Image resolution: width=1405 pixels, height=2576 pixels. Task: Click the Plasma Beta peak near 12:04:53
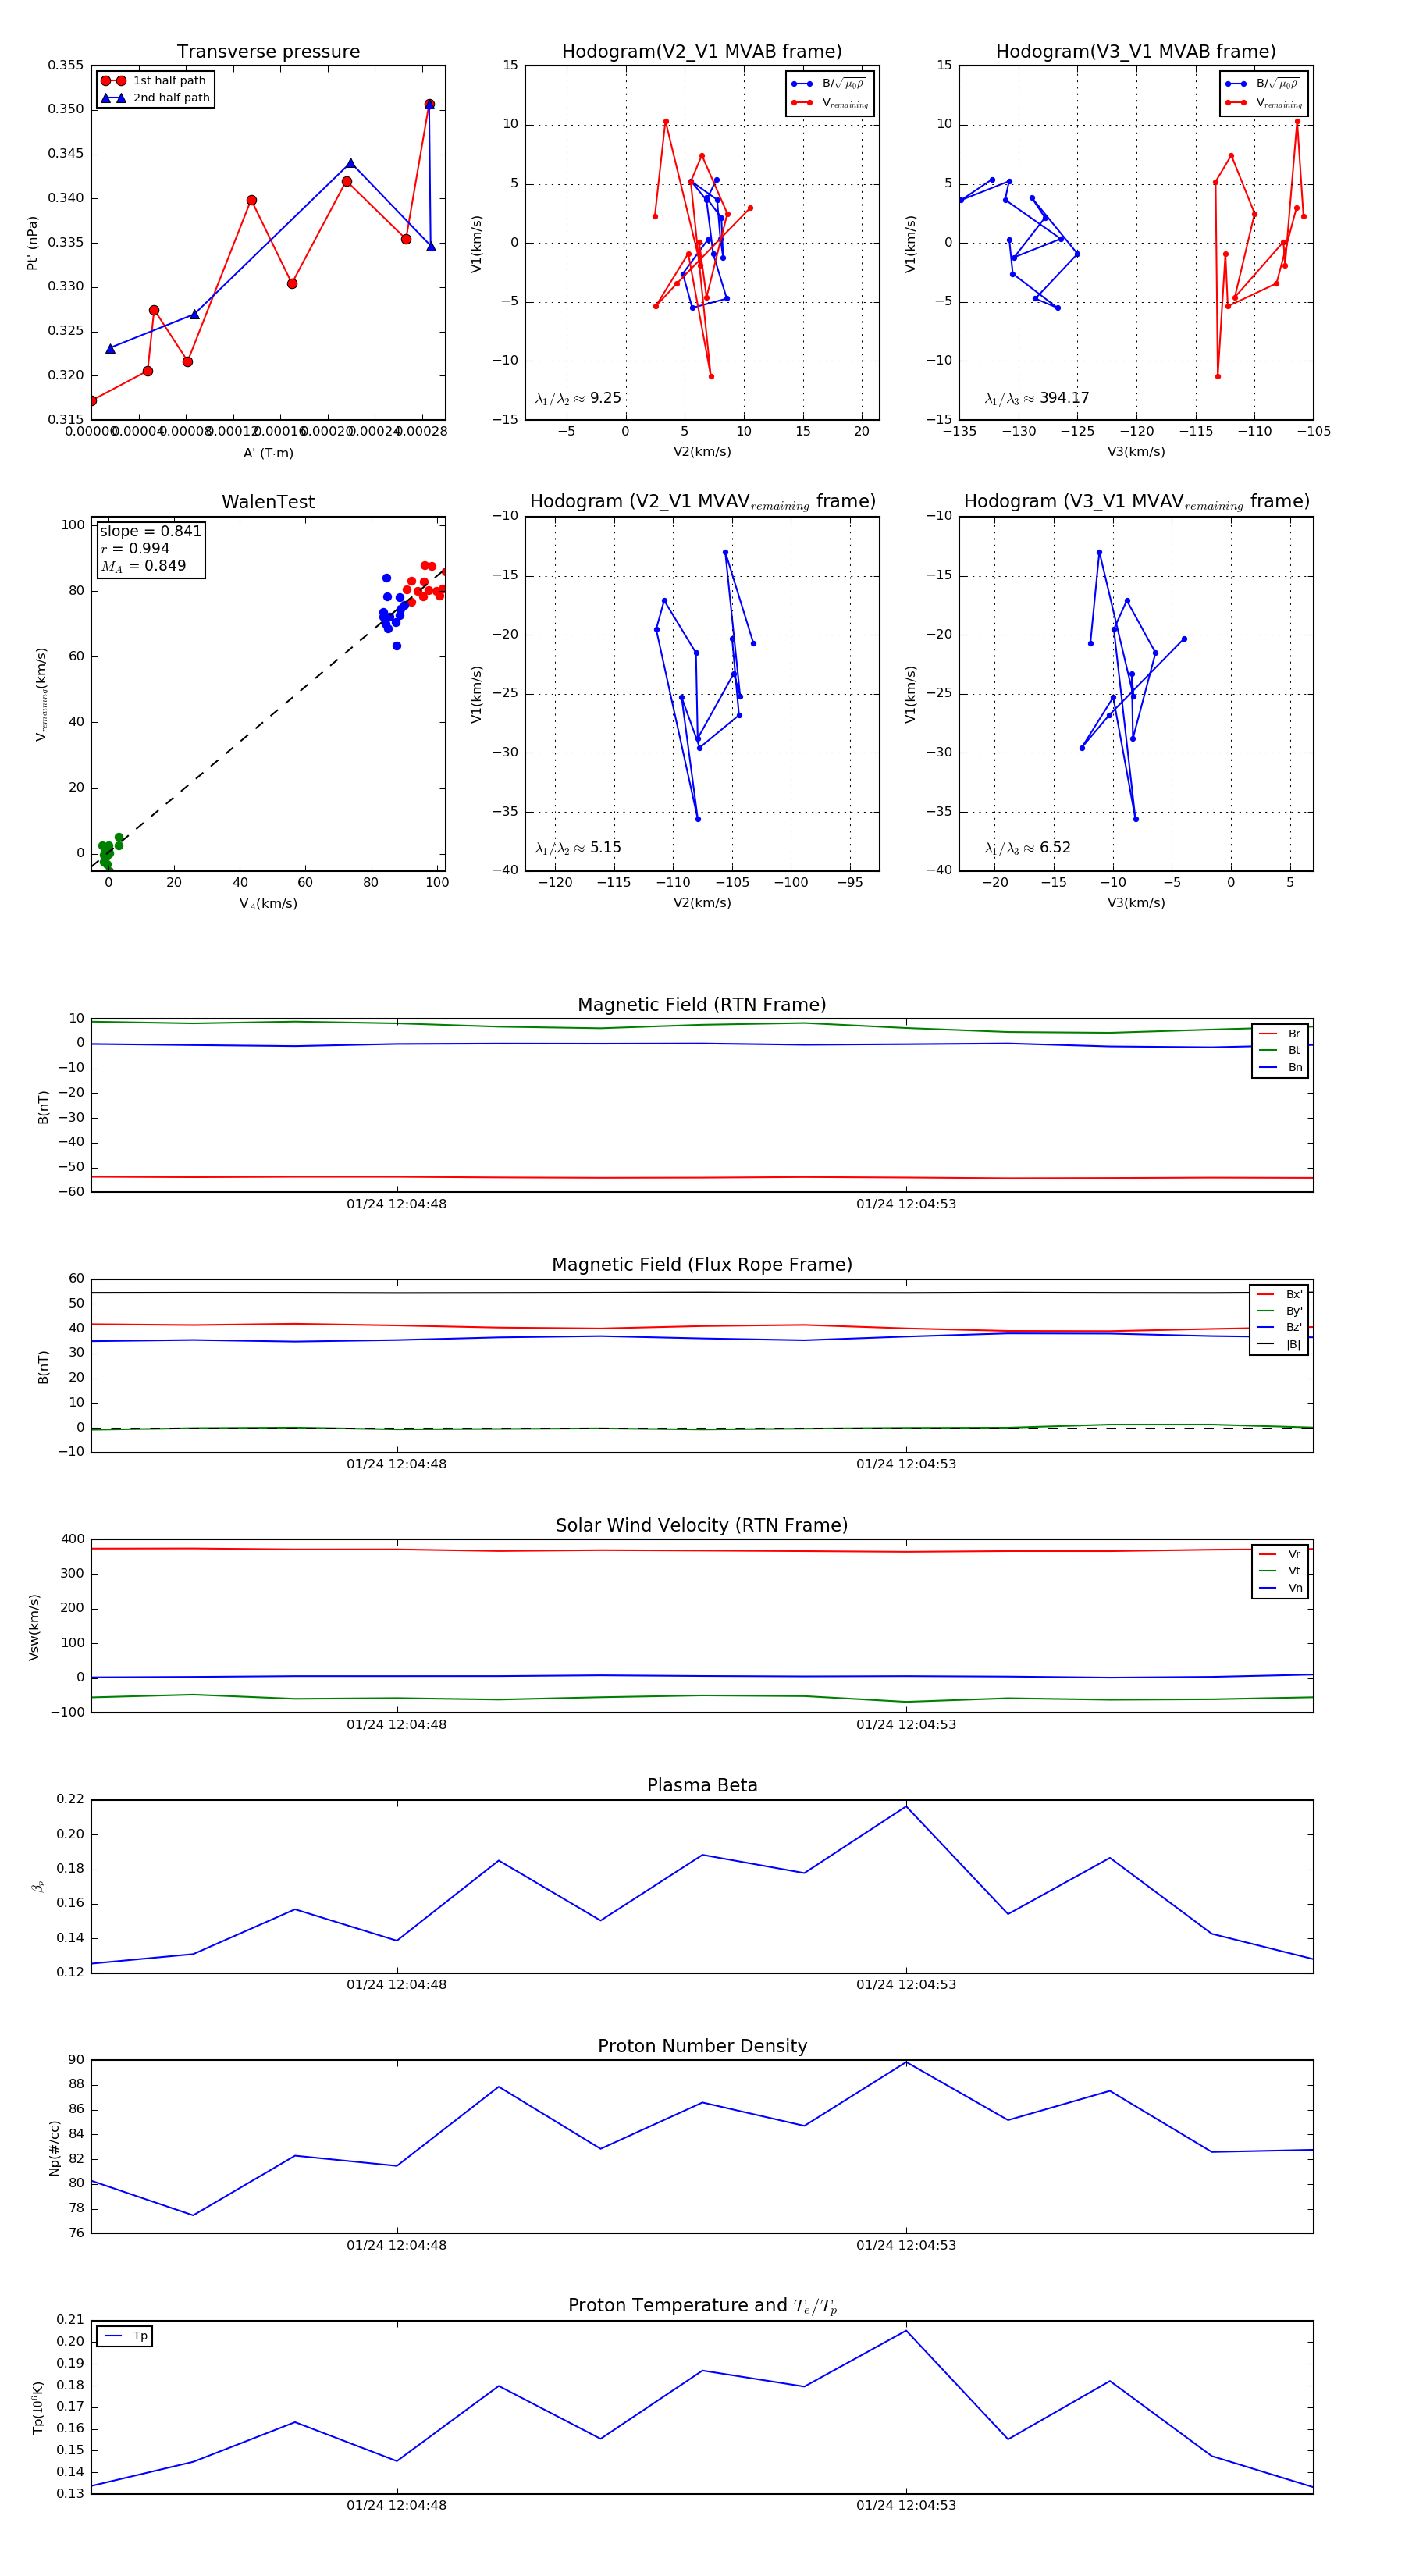906,1806
